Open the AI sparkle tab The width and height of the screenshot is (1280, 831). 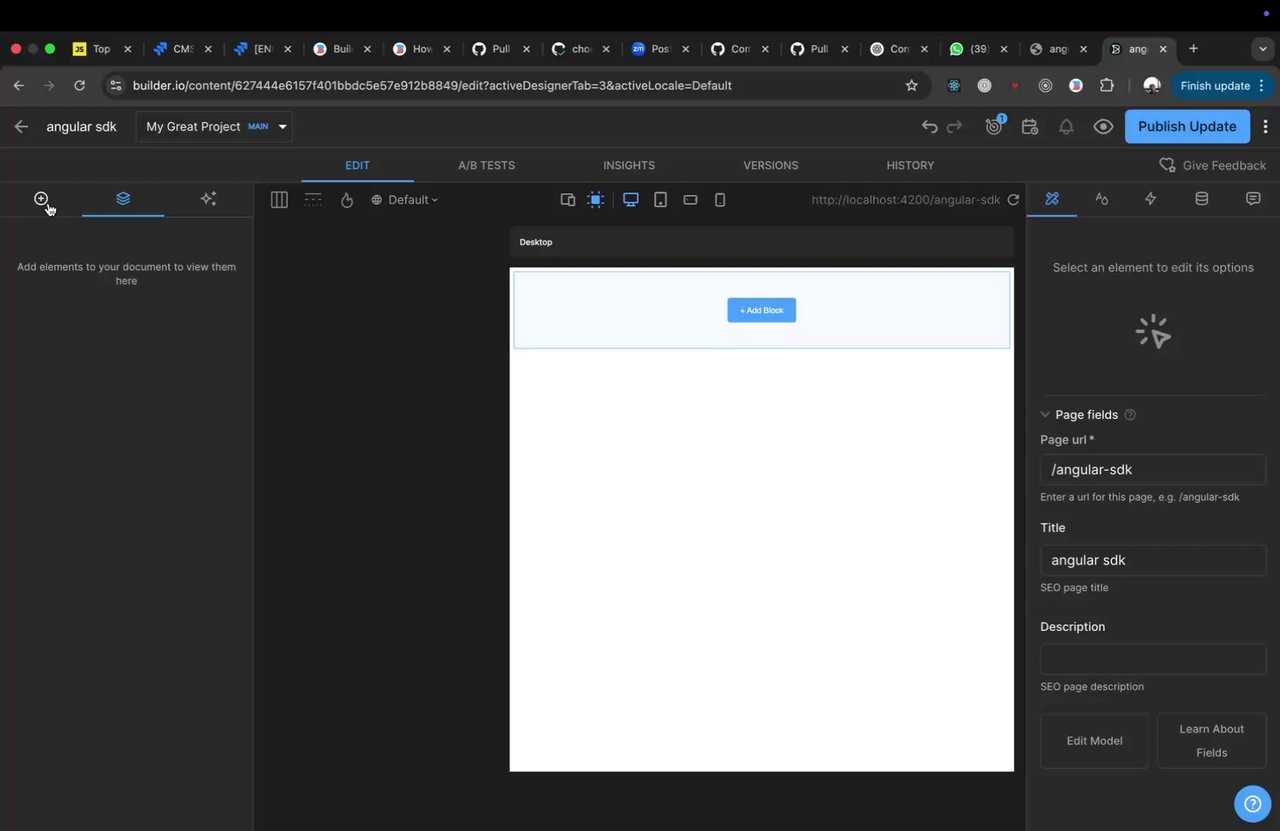pos(208,199)
